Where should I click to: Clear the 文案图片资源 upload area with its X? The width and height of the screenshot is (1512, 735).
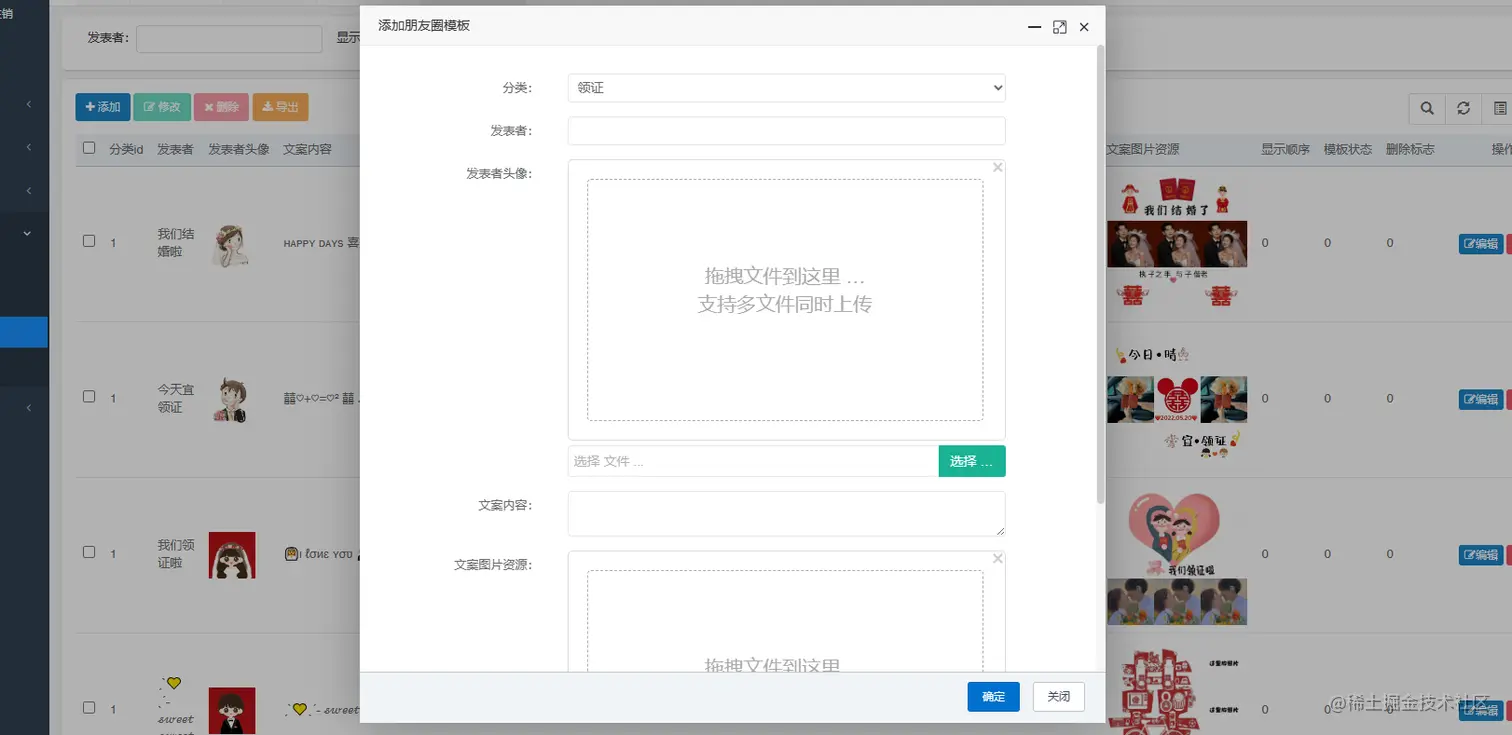[x=997, y=559]
